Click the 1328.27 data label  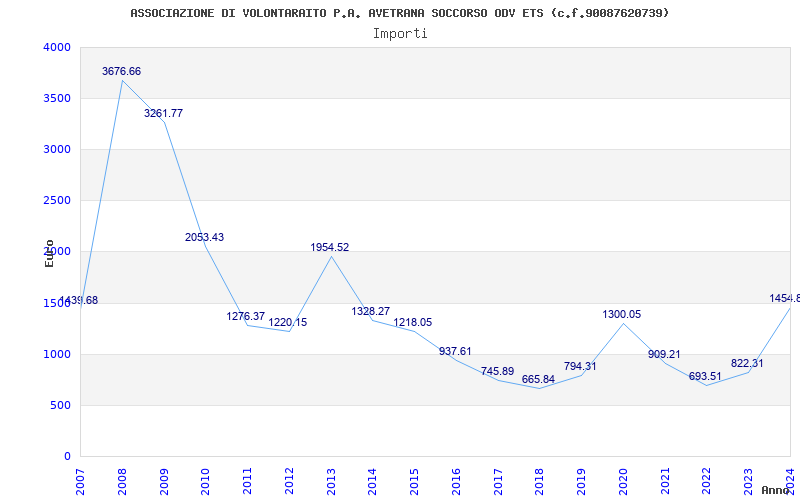[x=371, y=311]
